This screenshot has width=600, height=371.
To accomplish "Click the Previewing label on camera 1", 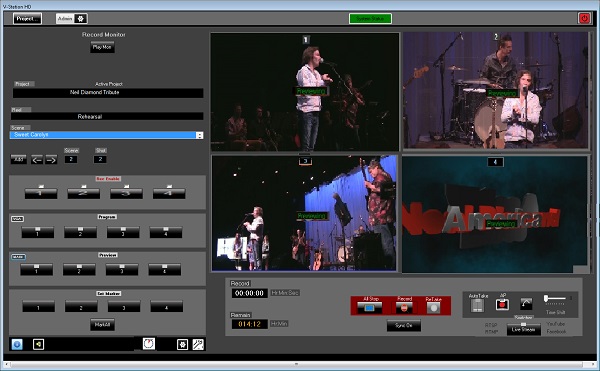I will point(311,91).
